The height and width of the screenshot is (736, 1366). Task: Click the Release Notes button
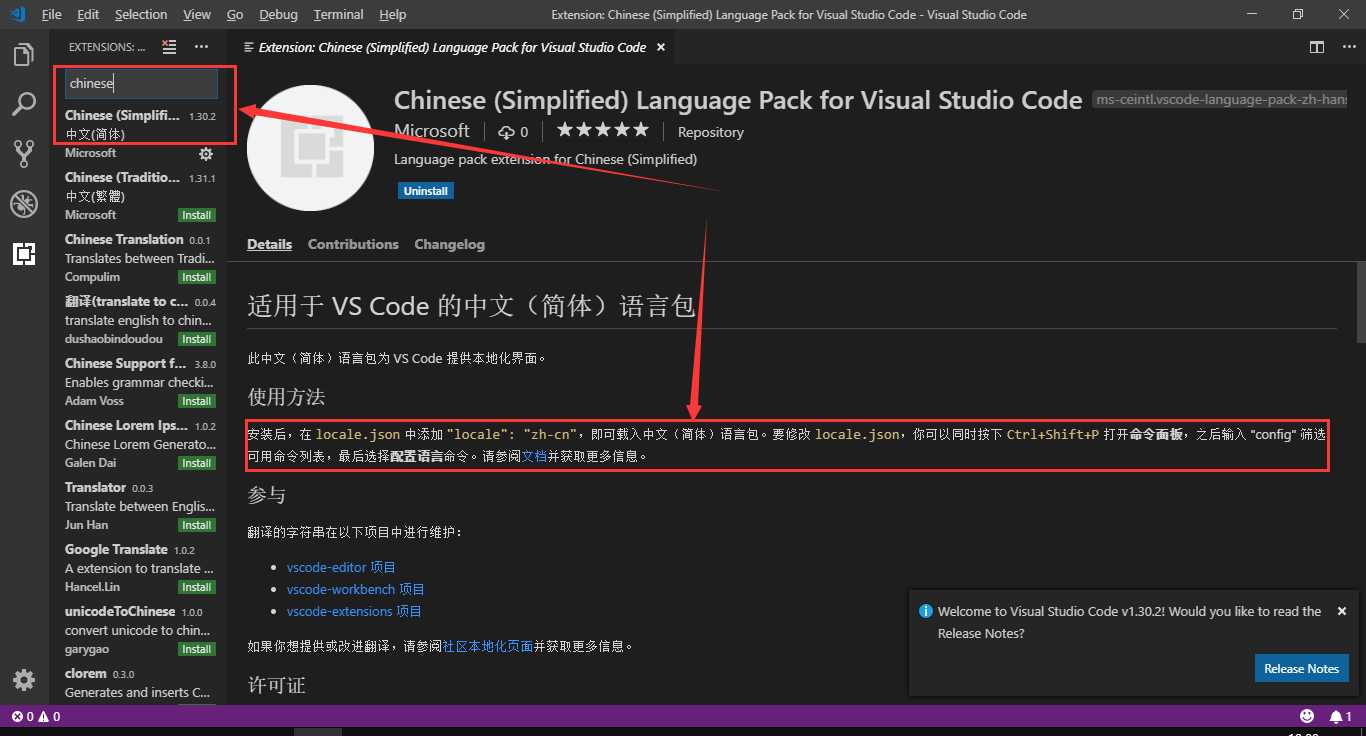pyautogui.click(x=1301, y=668)
